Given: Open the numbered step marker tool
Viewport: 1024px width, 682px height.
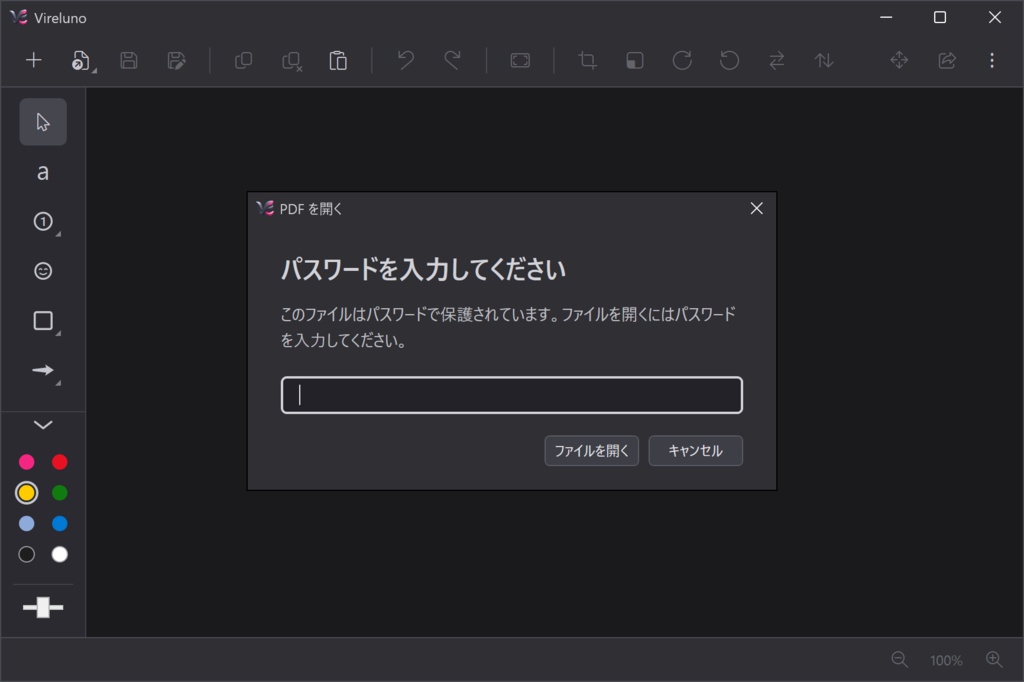Looking at the screenshot, I should click(x=44, y=222).
